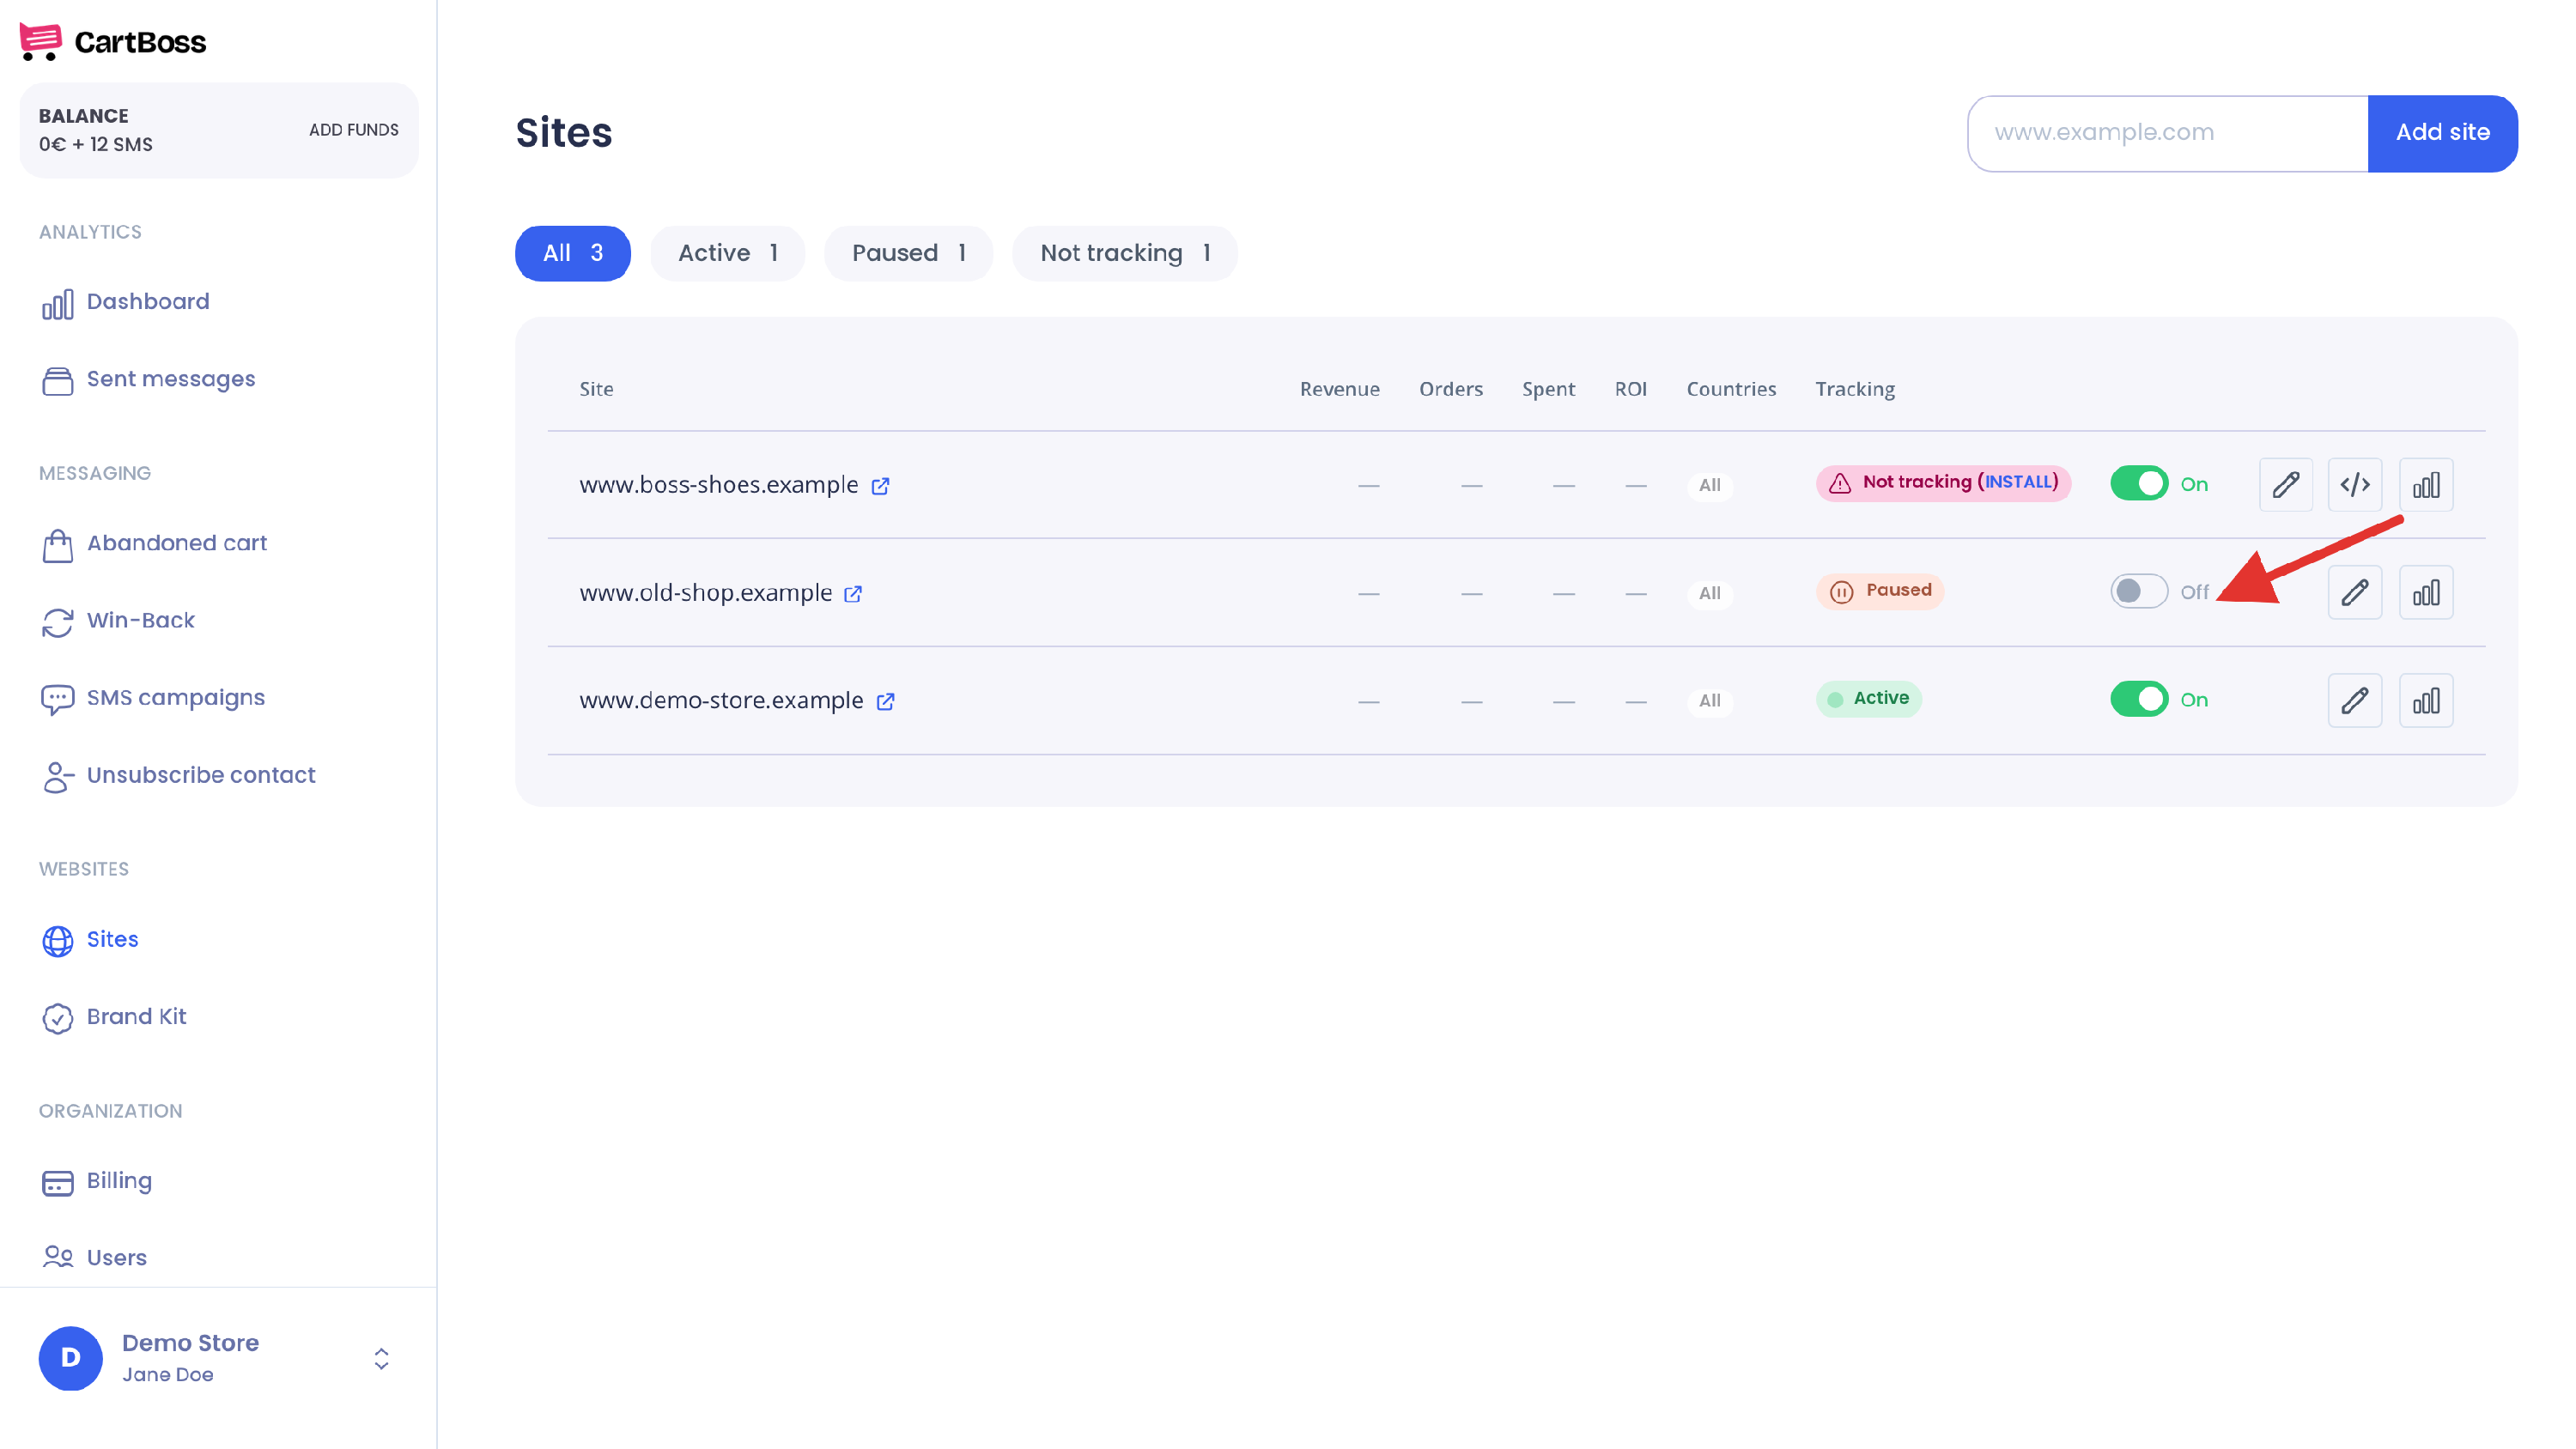Screen dimensions: 2576x1449
Task: Open Unsubscribe contact page
Action: coord(178,775)
